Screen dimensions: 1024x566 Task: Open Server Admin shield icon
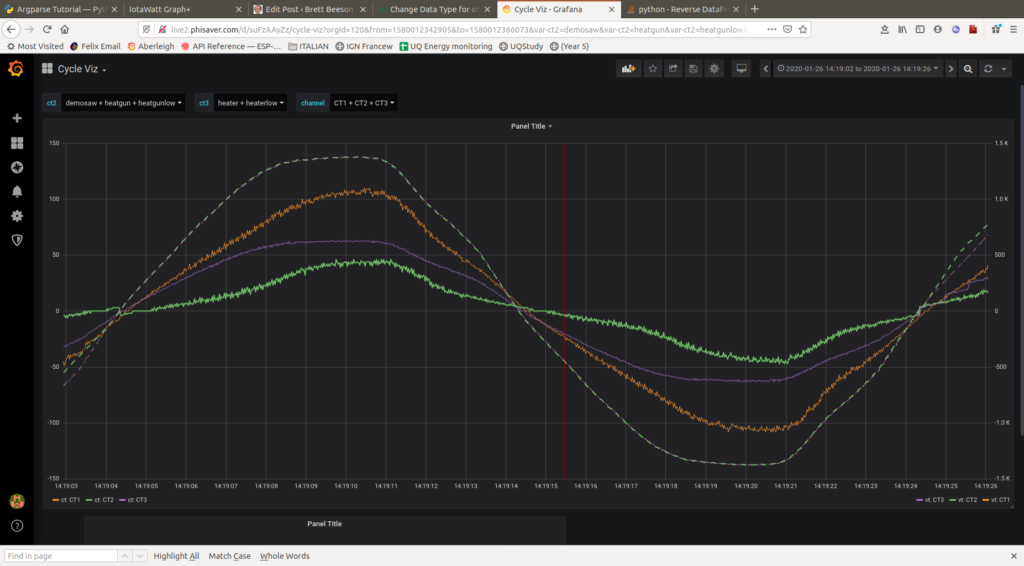[17, 240]
